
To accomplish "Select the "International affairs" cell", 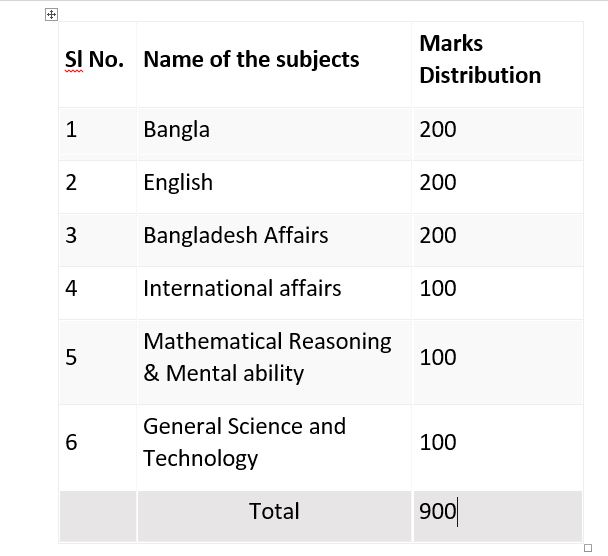I will point(242,289).
